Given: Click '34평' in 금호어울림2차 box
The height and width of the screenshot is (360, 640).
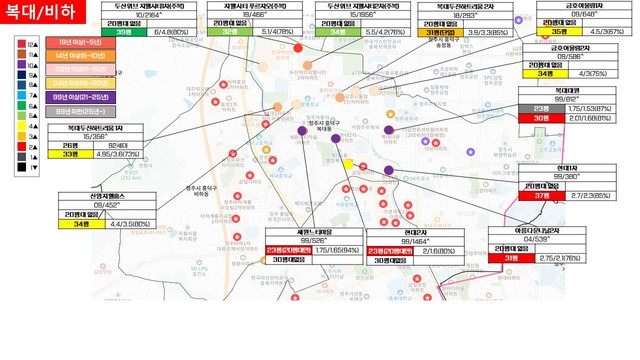Looking at the screenshot, I should coord(545,74).
